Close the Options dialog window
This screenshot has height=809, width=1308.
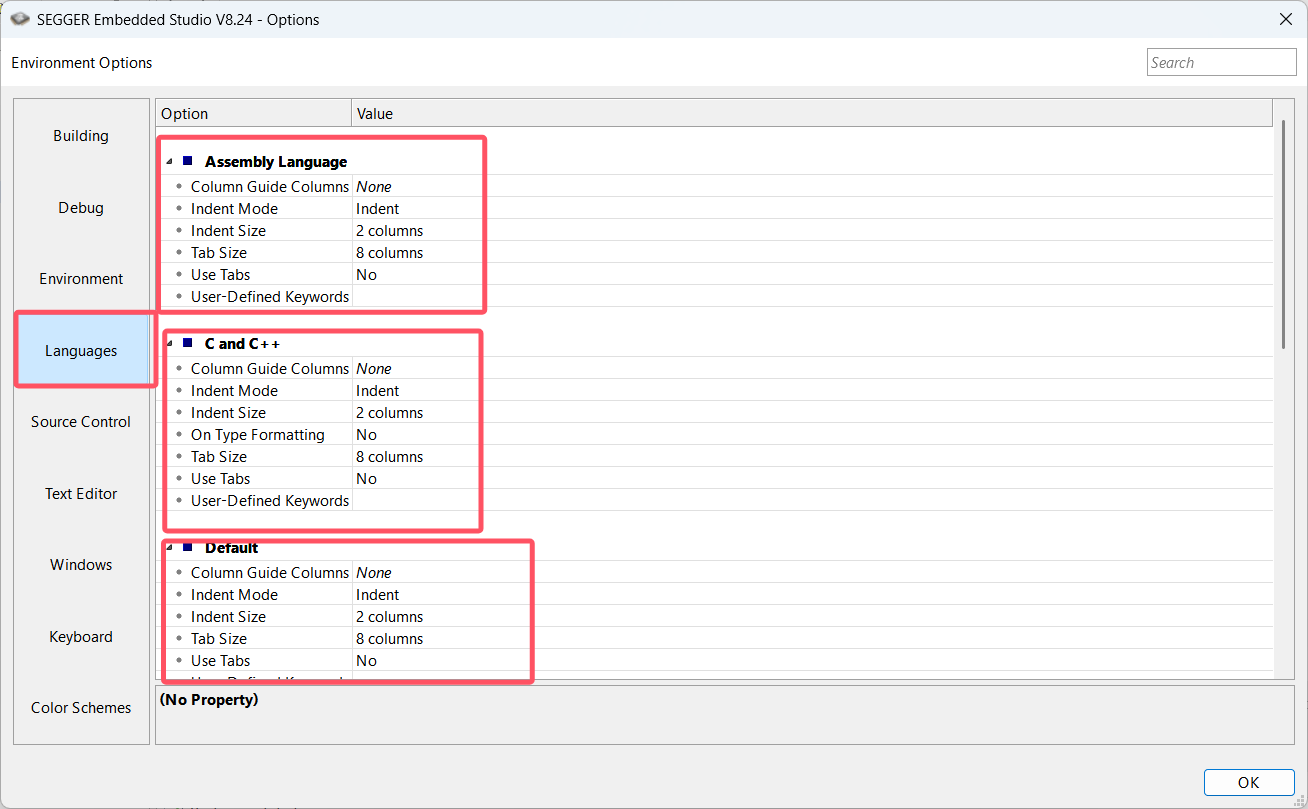coord(1285,19)
